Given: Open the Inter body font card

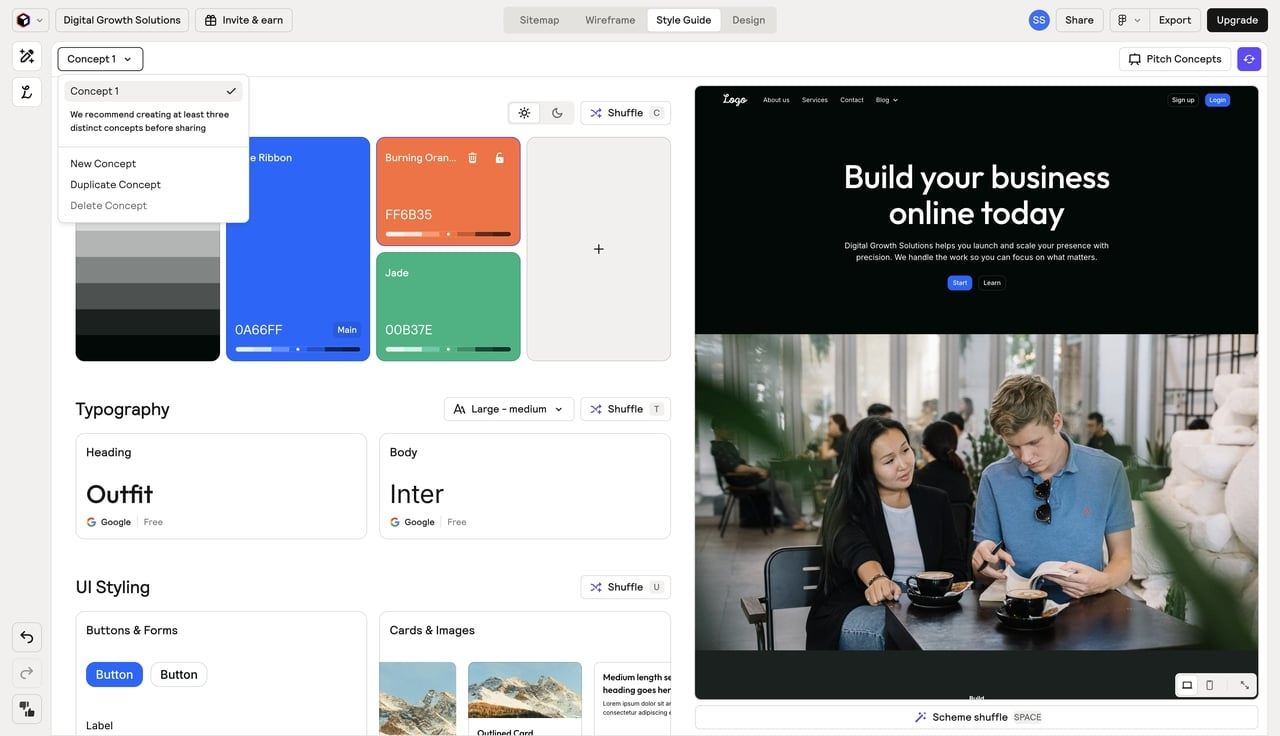Looking at the screenshot, I should tap(525, 486).
